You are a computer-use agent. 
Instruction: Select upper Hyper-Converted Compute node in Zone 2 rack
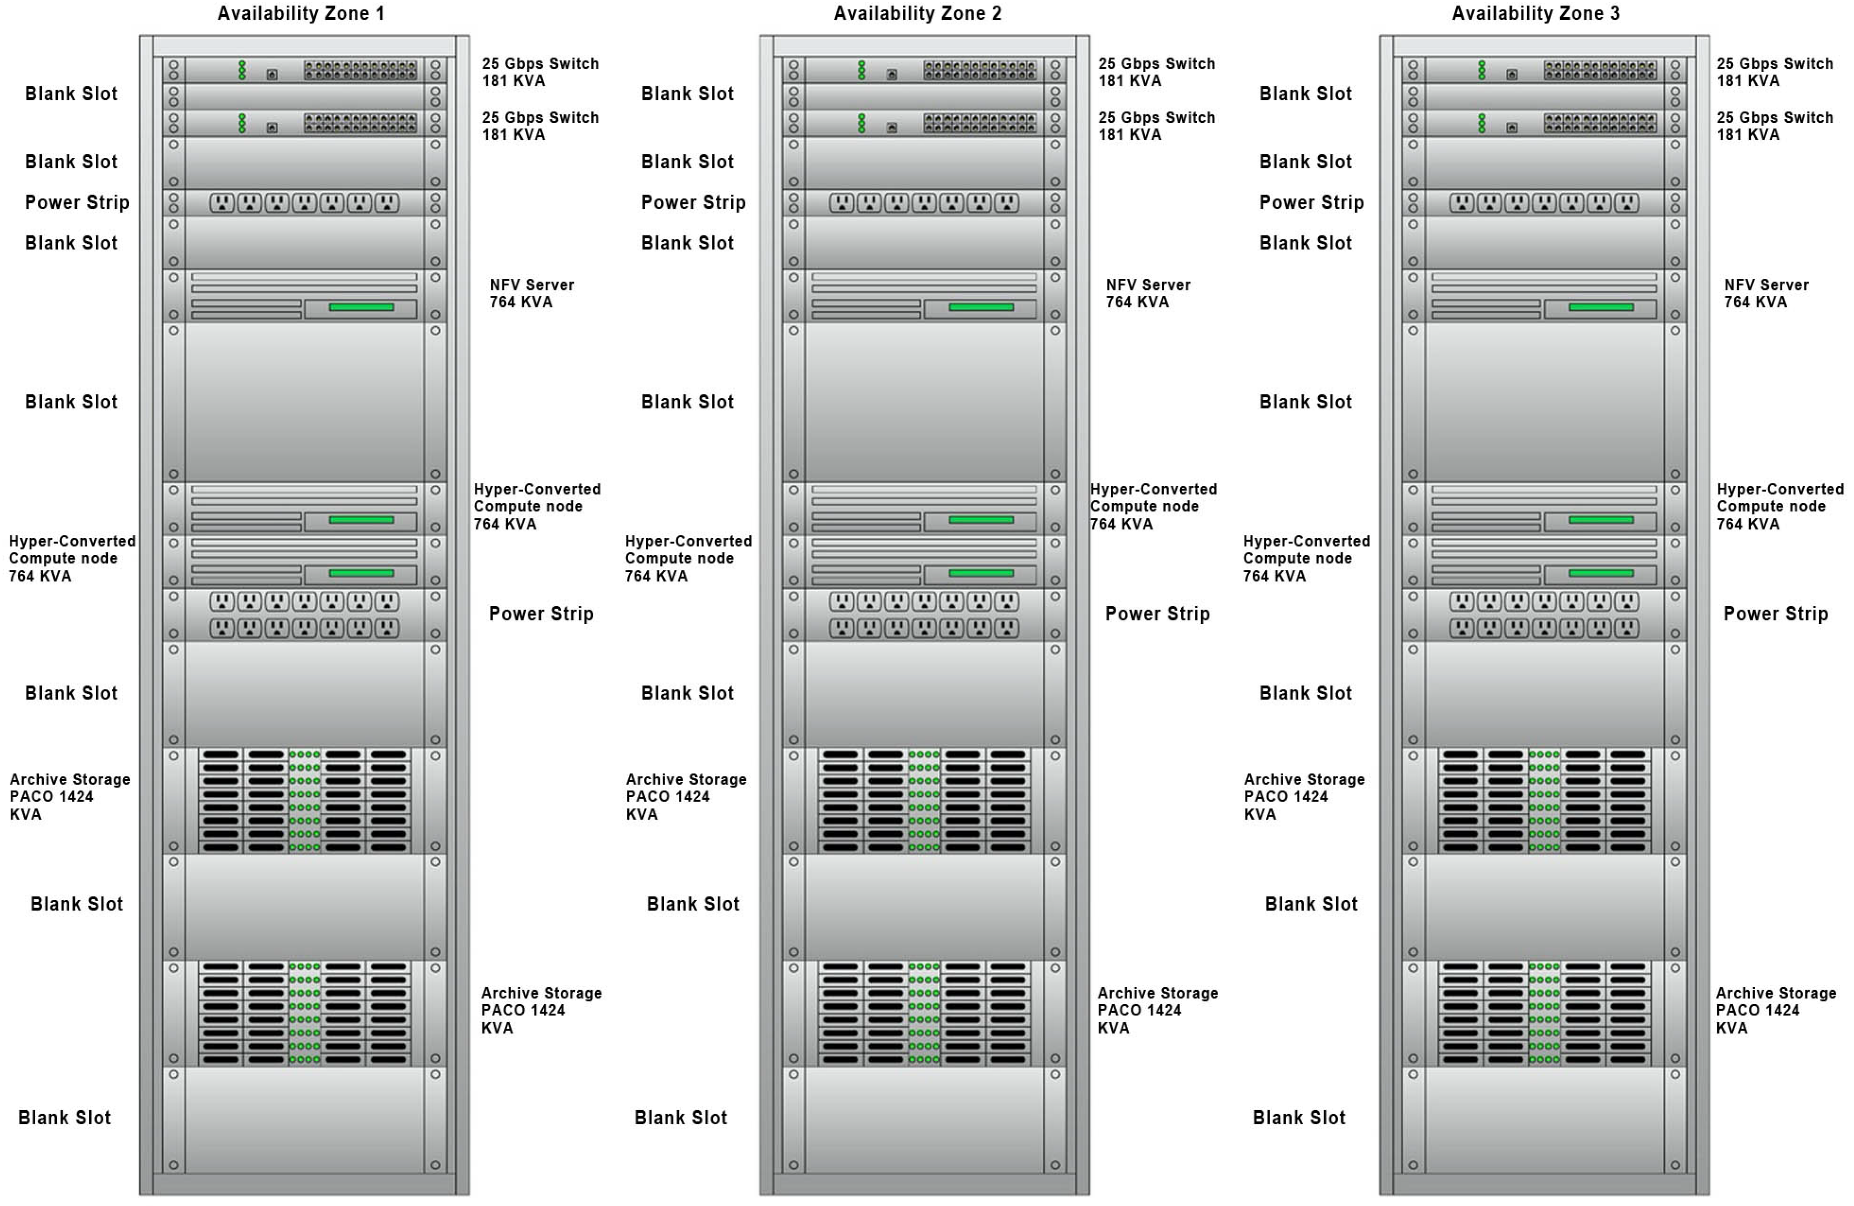pos(923,508)
